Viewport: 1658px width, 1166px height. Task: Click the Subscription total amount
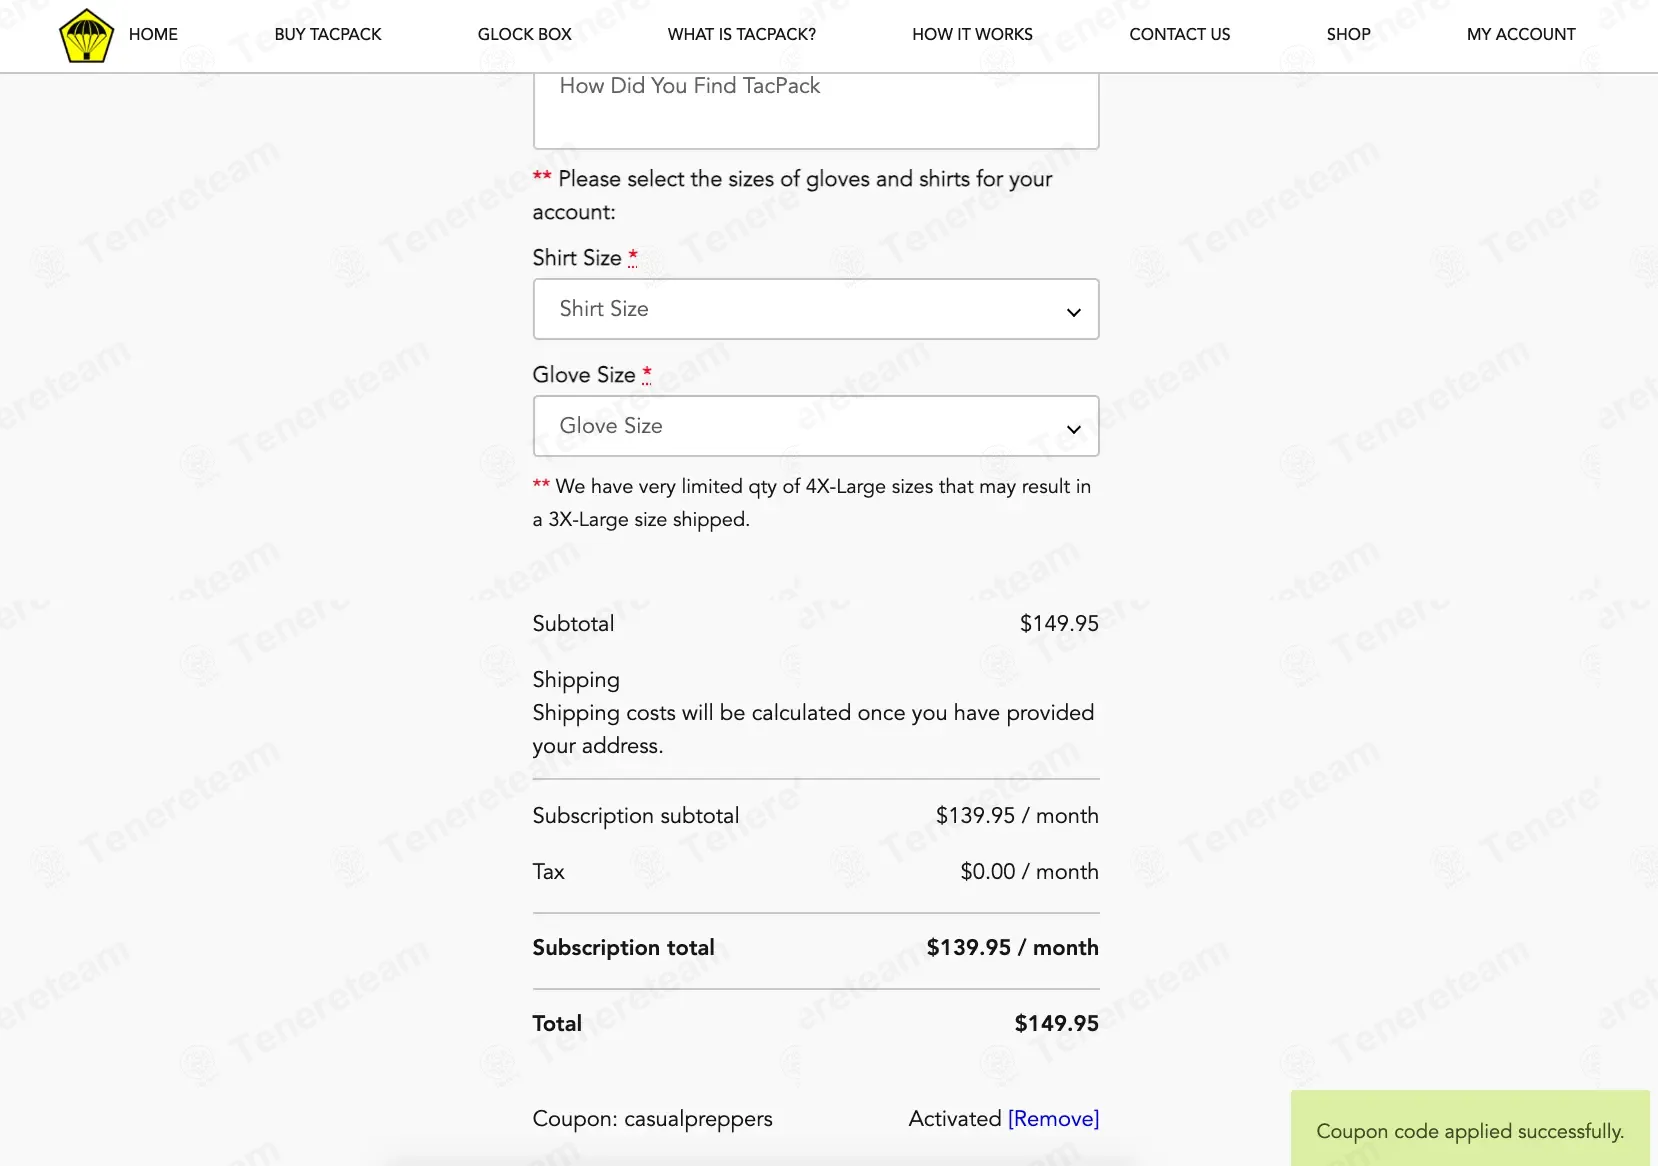1012,947
